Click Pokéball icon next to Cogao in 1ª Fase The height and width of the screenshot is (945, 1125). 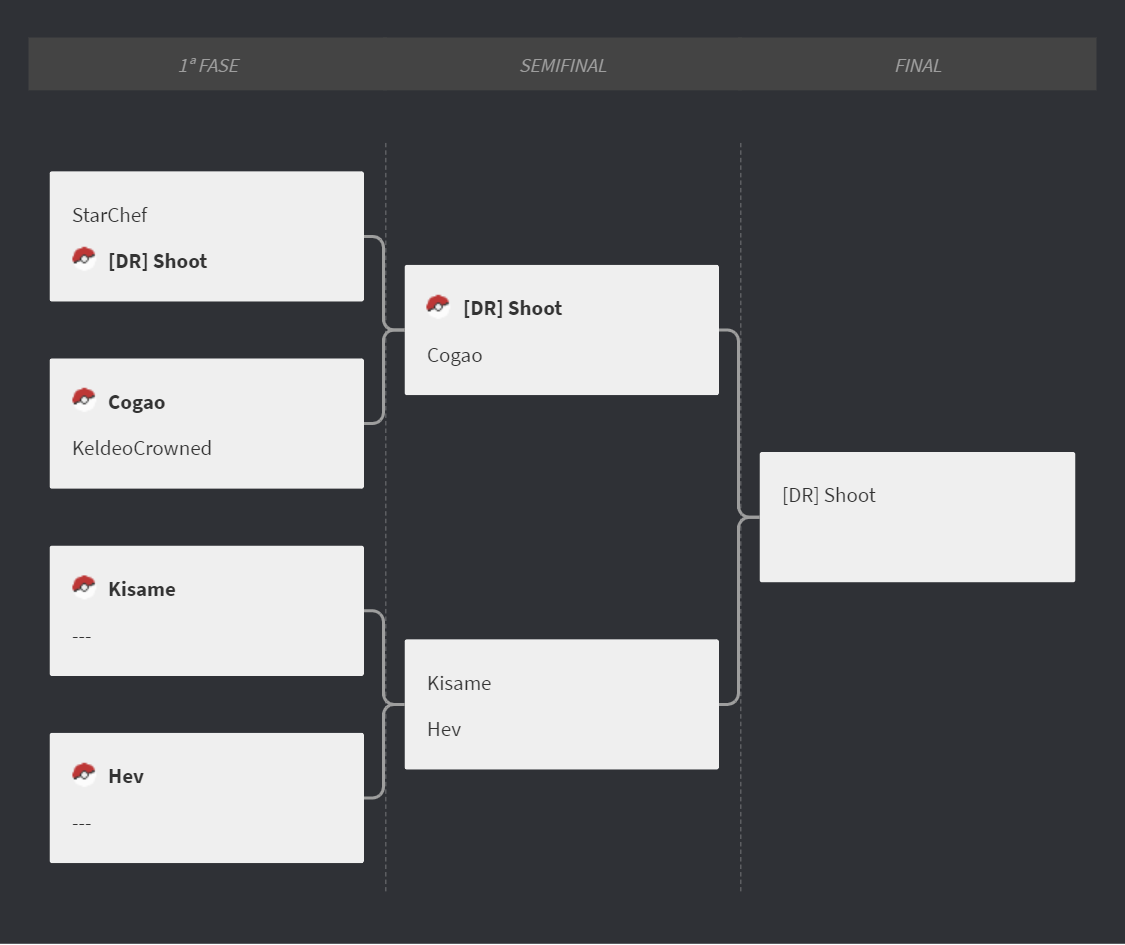[84, 400]
